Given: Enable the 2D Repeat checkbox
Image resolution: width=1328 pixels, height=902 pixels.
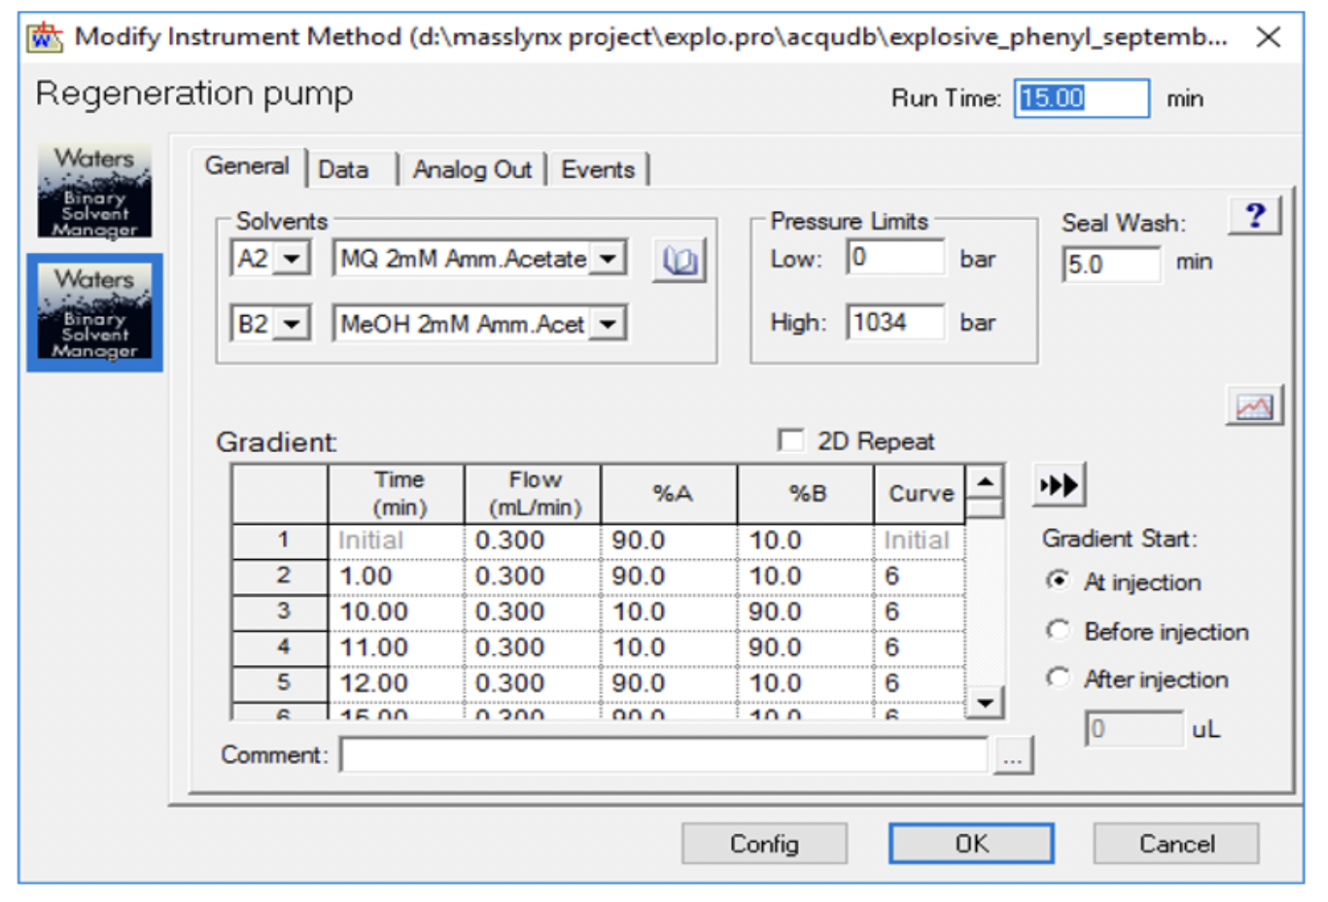Looking at the screenshot, I should pyautogui.click(x=790, y=440).
